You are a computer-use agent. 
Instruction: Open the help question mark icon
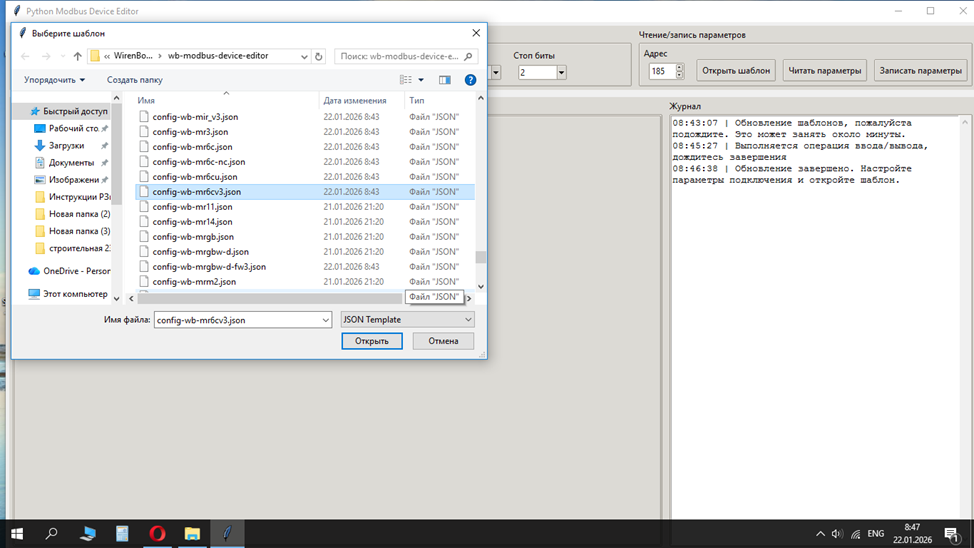click(x=470, y=80)
